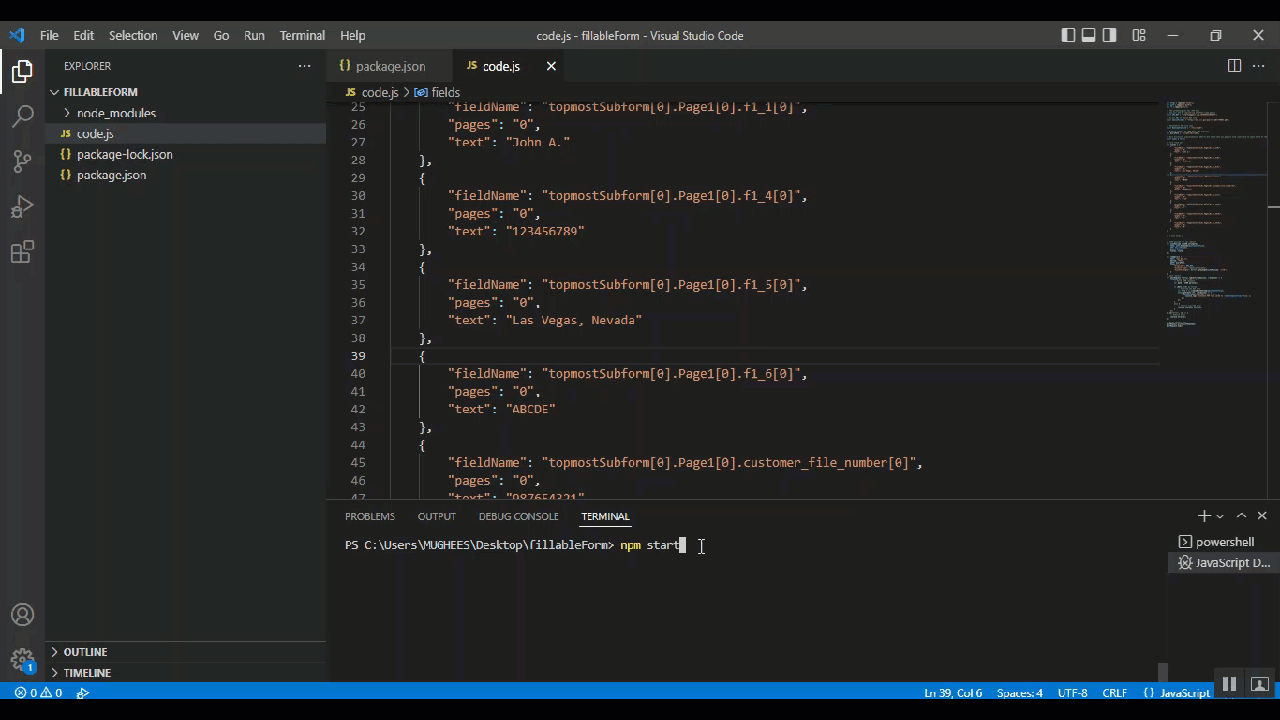Screen dimensions: 1280x720
Task: Open editor more actions ellipsis
Action: (1259, 66)
